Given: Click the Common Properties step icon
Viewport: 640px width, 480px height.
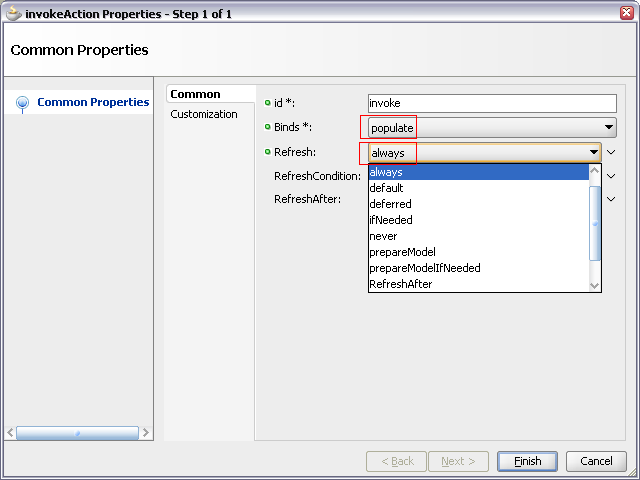Looking at the screenshot, I should pos(21,103).
